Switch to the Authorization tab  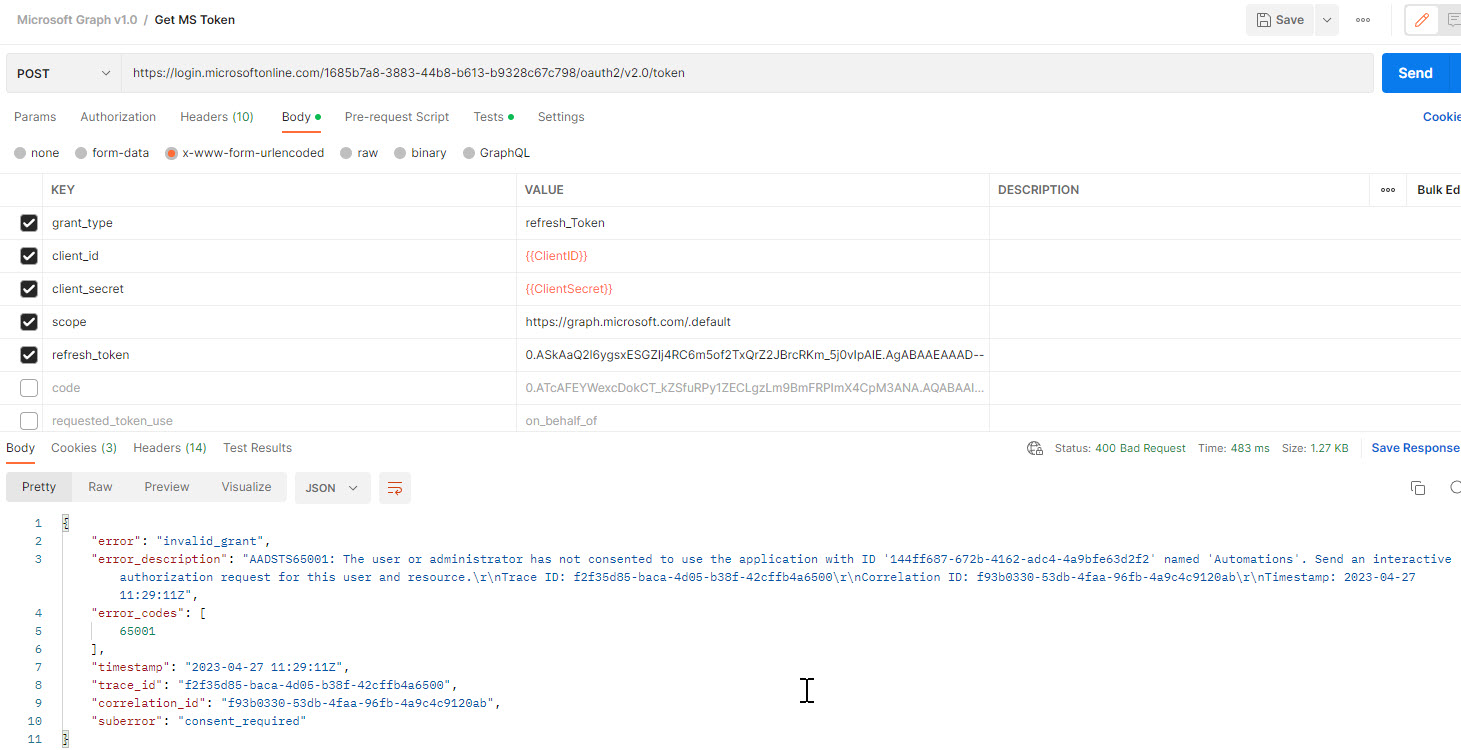pos(118,117)
